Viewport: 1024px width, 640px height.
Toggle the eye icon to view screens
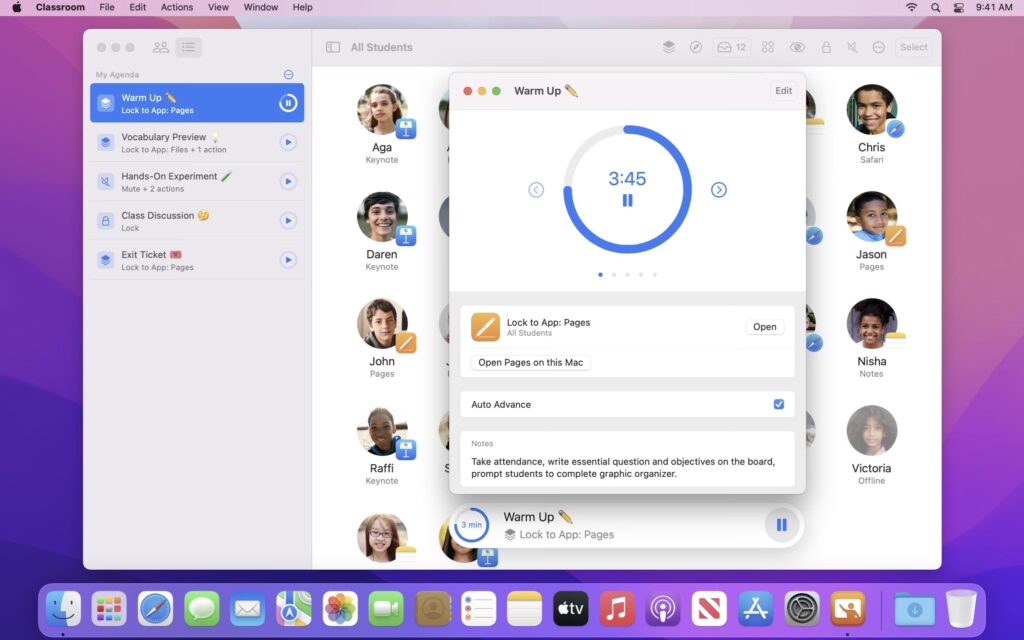point(797,47)
